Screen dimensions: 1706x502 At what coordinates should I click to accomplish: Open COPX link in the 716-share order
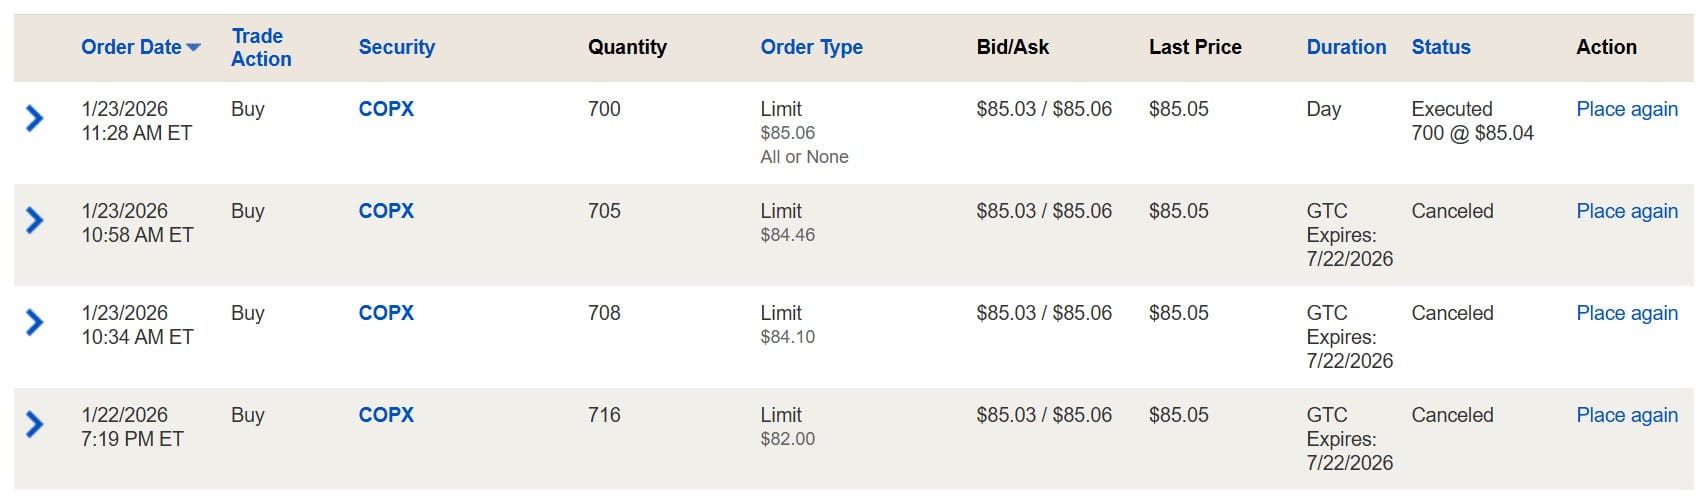386,415
